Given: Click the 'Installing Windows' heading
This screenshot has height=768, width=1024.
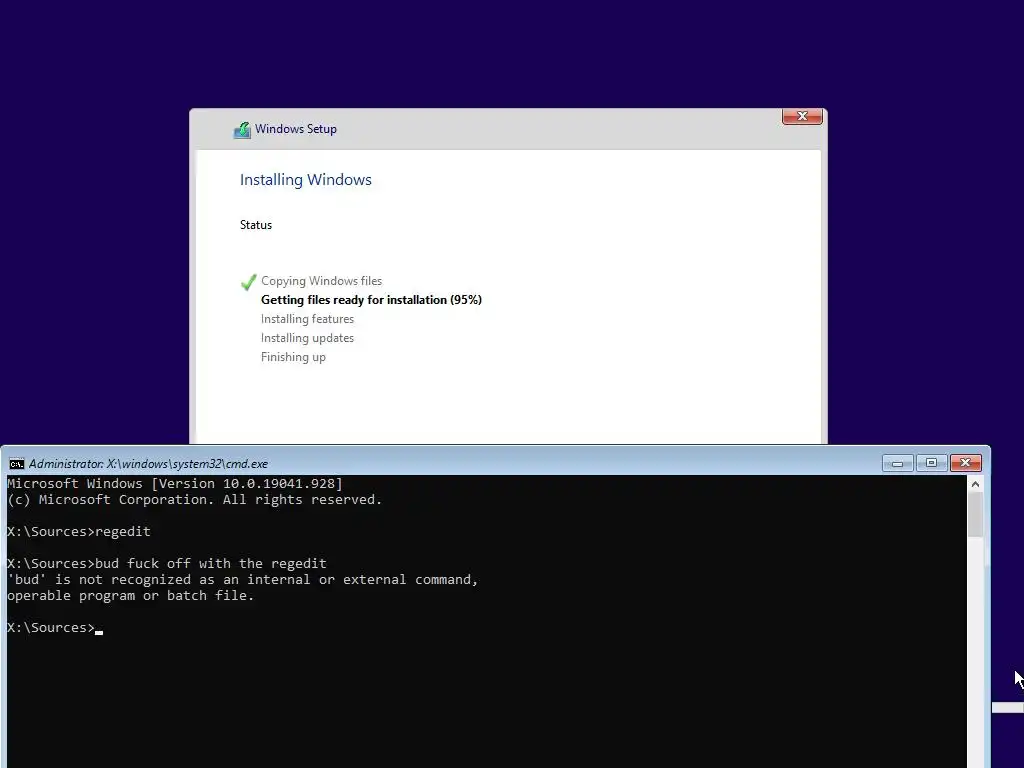Looking at the screenshot, I should 306,180.
